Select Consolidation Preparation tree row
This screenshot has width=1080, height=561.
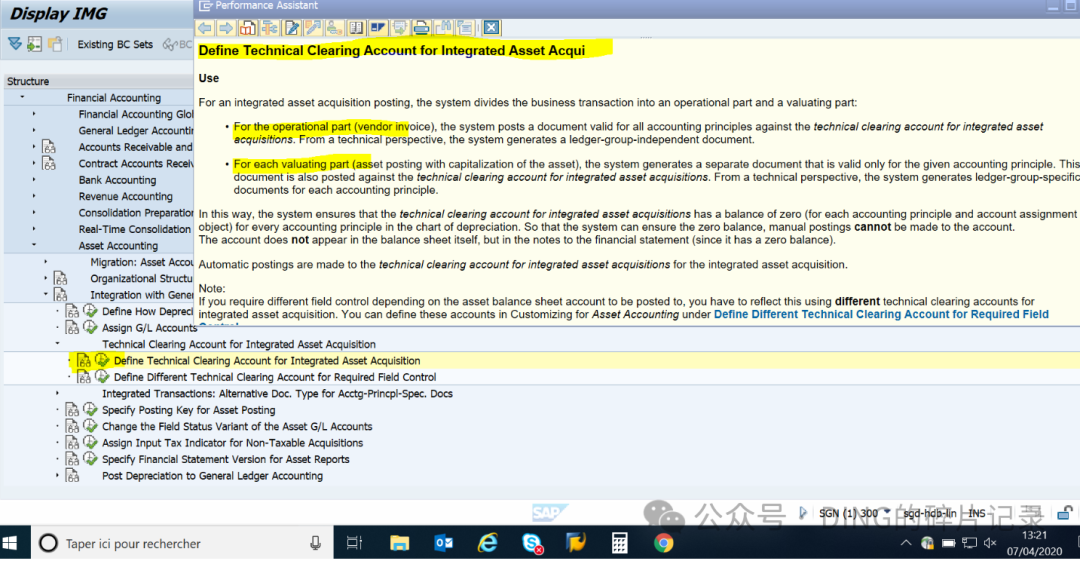point(136,213)
